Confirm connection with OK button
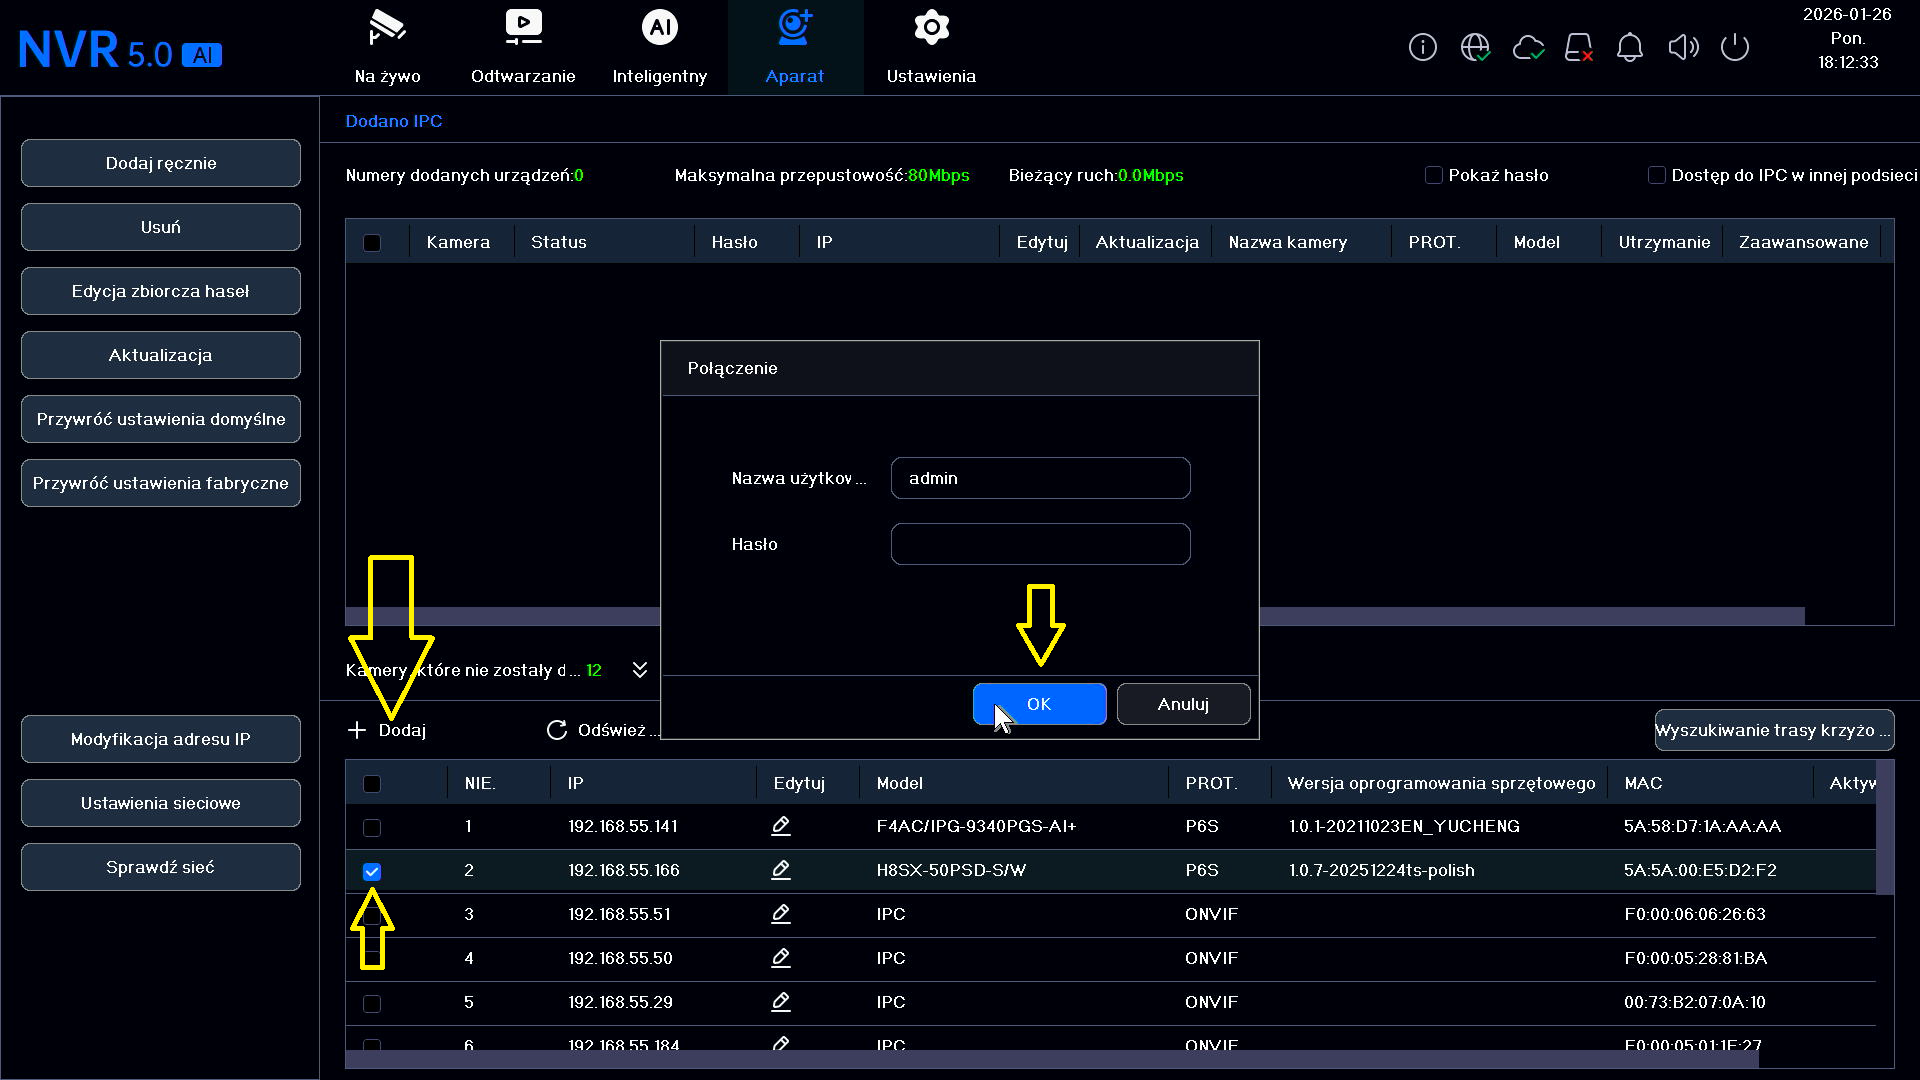1920x1080 pixels. 1039,704
